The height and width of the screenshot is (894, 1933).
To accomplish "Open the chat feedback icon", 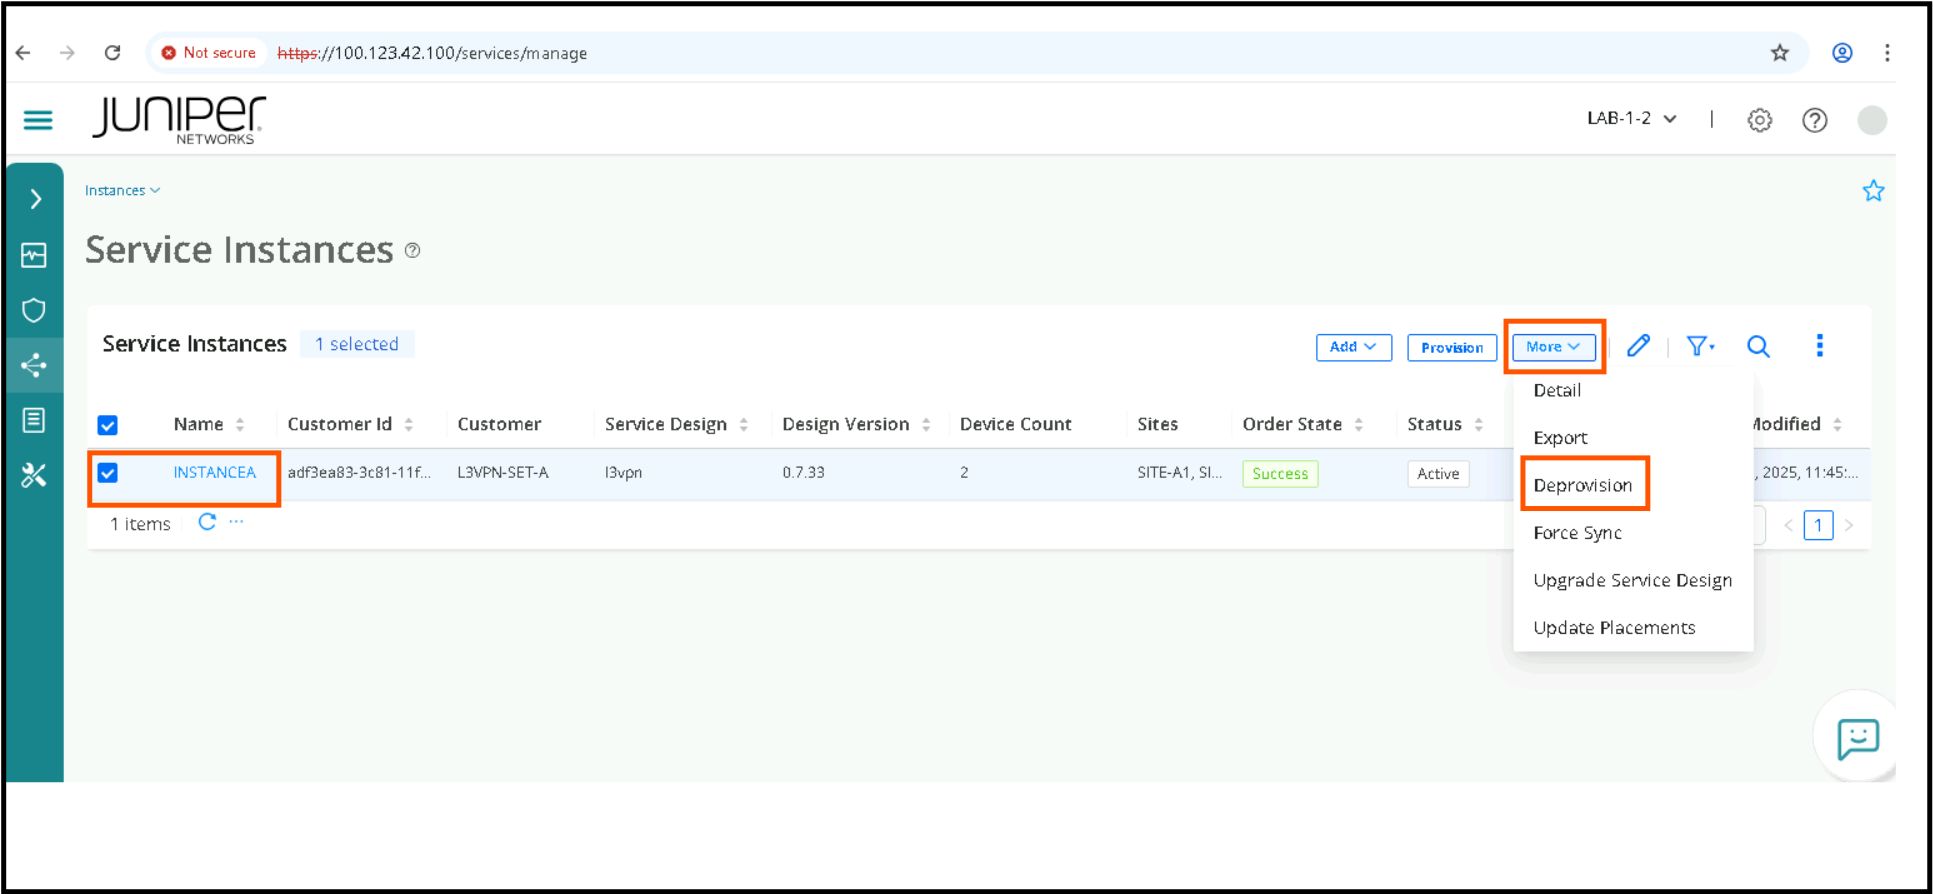I will (1857, 739).
